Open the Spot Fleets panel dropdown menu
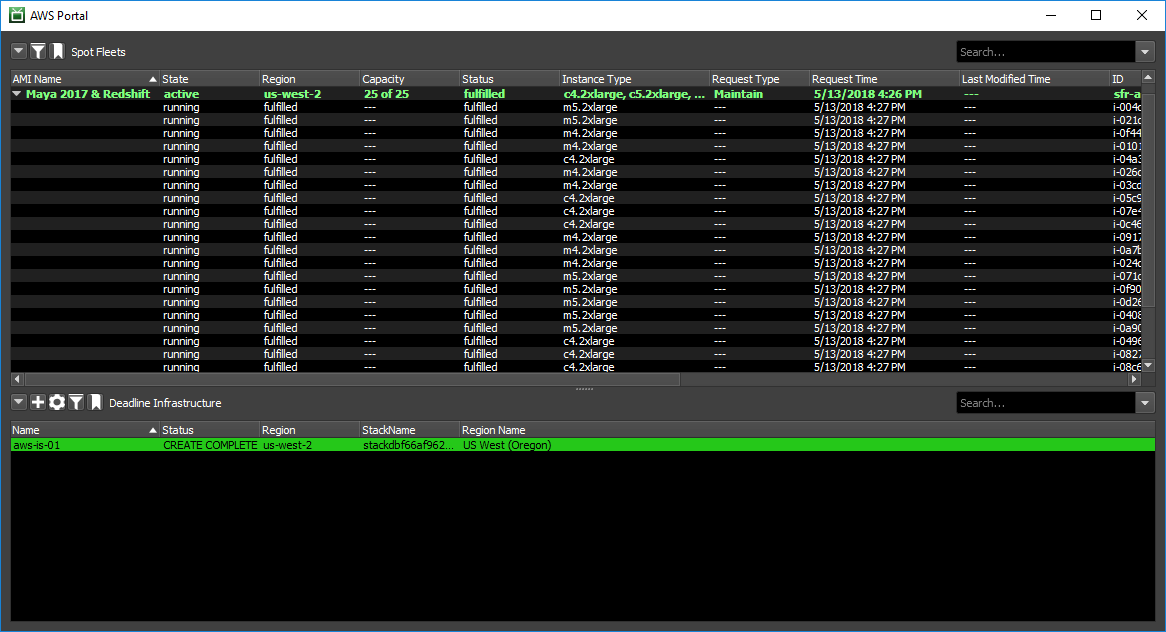The height and width of the screenshot is (632, 1166). pyautogui.click(x=19, y=51)
